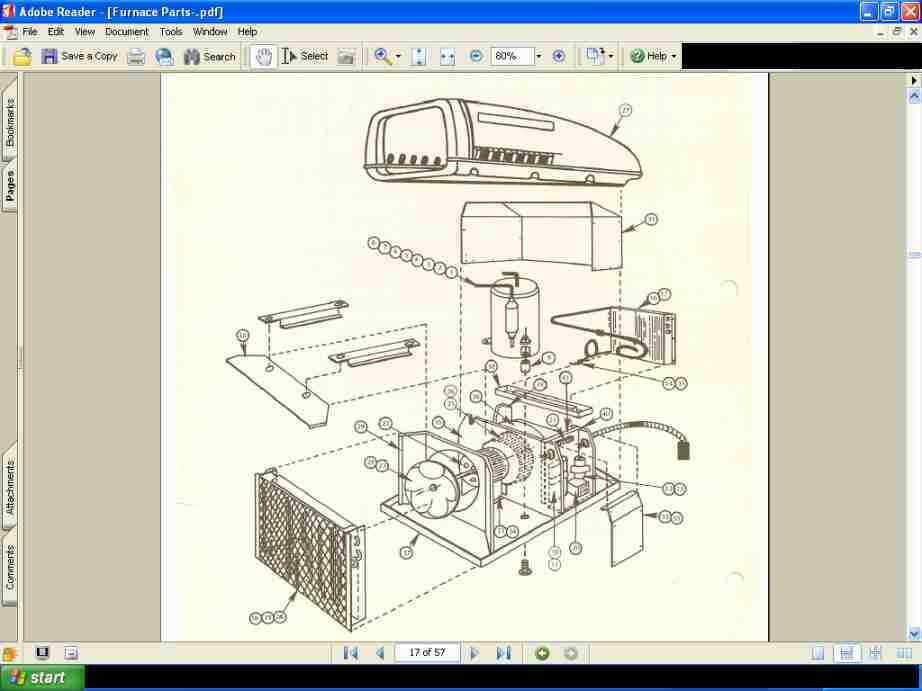922x691 pixels.
Task: Jump to the first page
Action: click(x=350, y=653)
